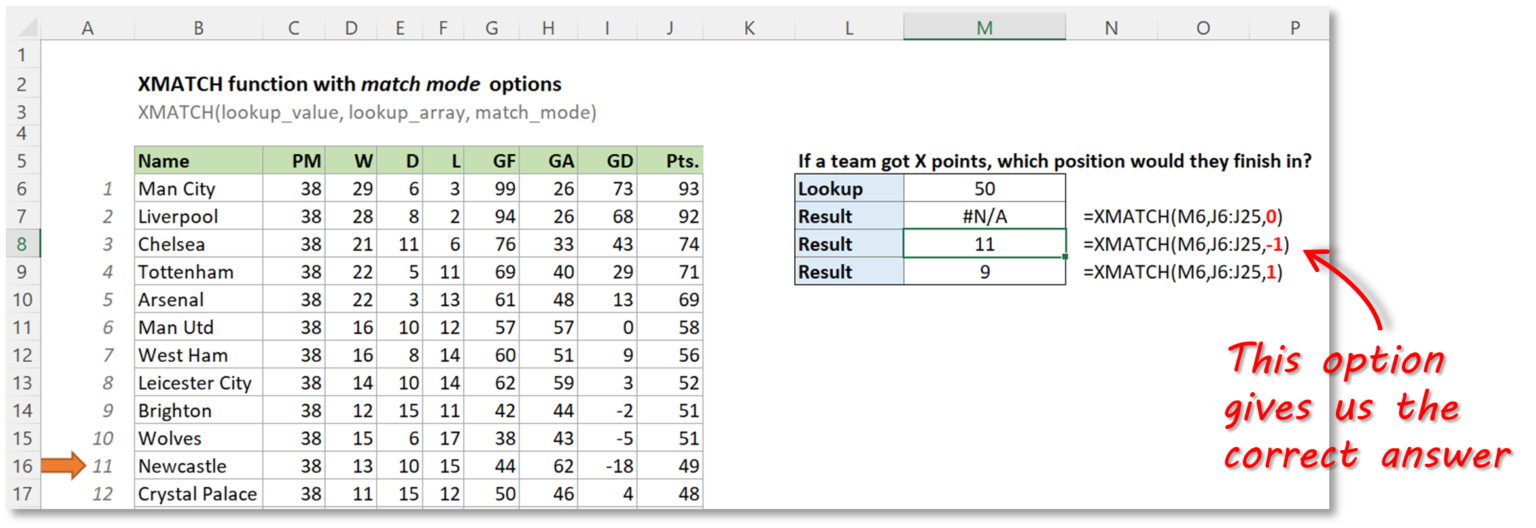This screenshot has height=528, width=1536.
Task: Click the Lookup value cell containing 50
Action: pos(984,189)
